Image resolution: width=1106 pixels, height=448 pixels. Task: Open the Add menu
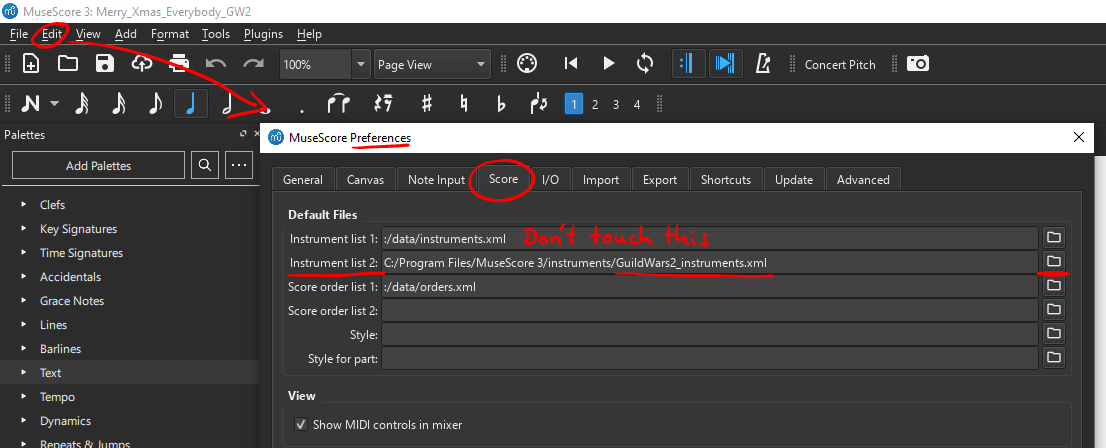pyautogui.click(x=126, y=34)
